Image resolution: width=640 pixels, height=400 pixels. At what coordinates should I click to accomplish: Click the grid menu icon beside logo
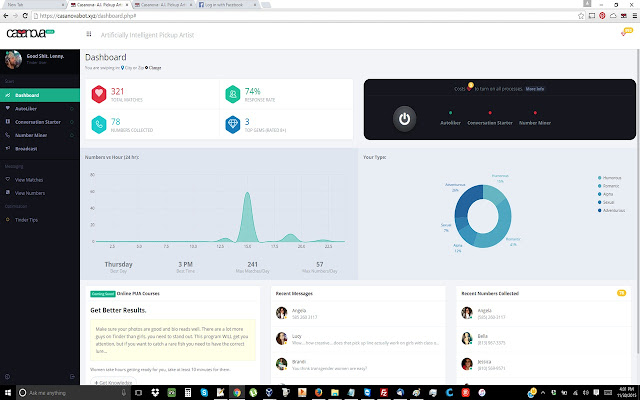pos(89,34)
